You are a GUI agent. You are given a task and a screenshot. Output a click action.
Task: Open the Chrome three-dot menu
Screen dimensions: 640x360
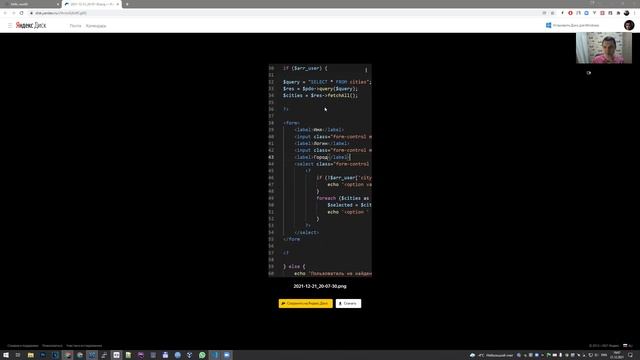(634, 13)
